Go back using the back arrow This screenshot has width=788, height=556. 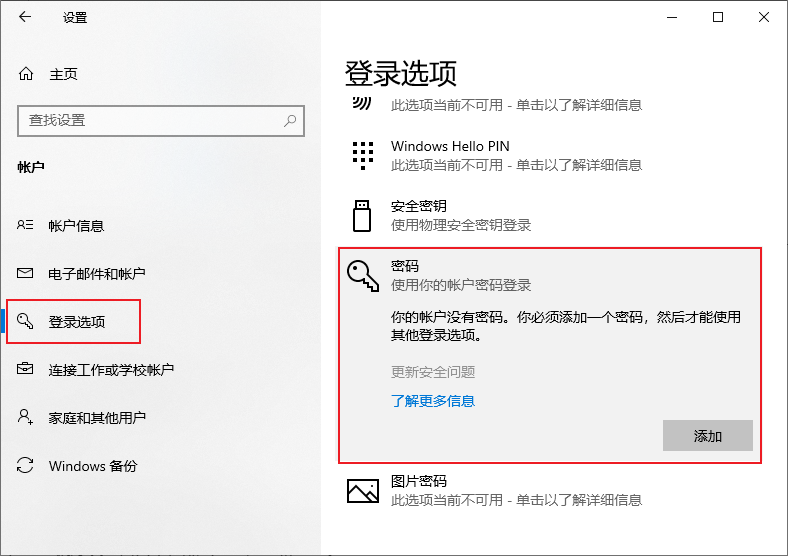tap(25, 17)
